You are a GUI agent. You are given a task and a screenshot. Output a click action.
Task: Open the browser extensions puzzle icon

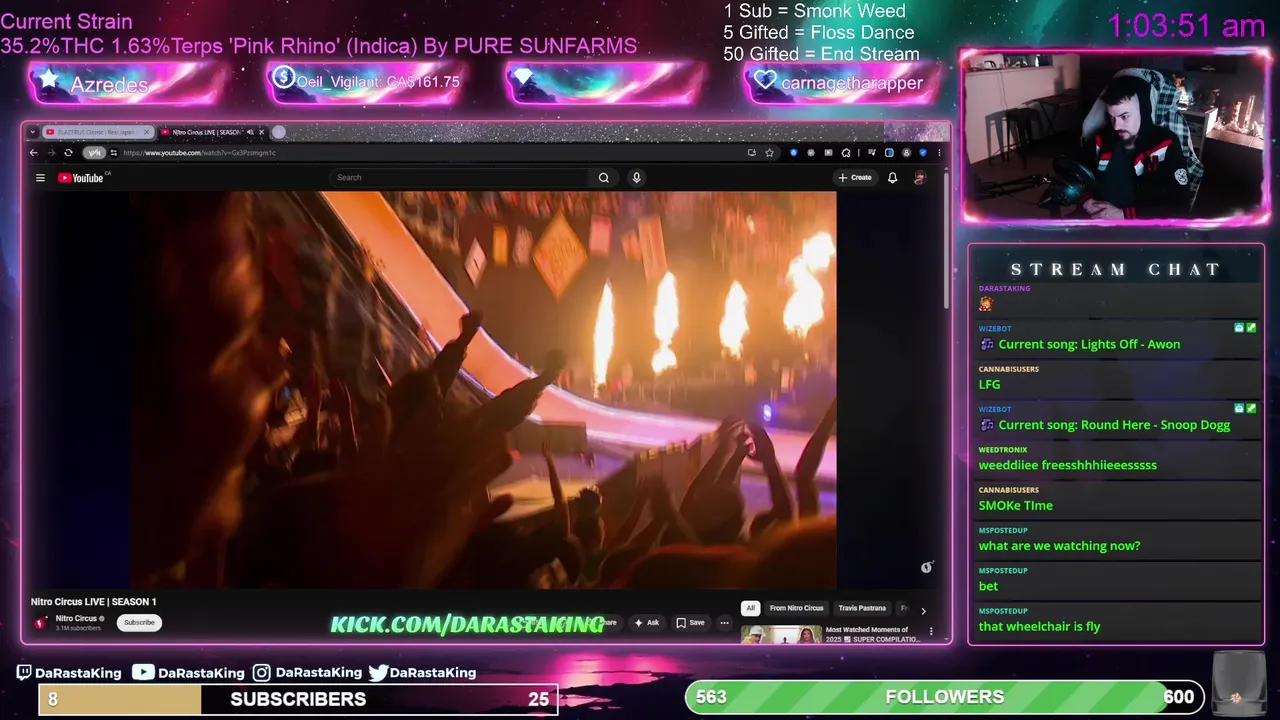(x=846, y=153)
